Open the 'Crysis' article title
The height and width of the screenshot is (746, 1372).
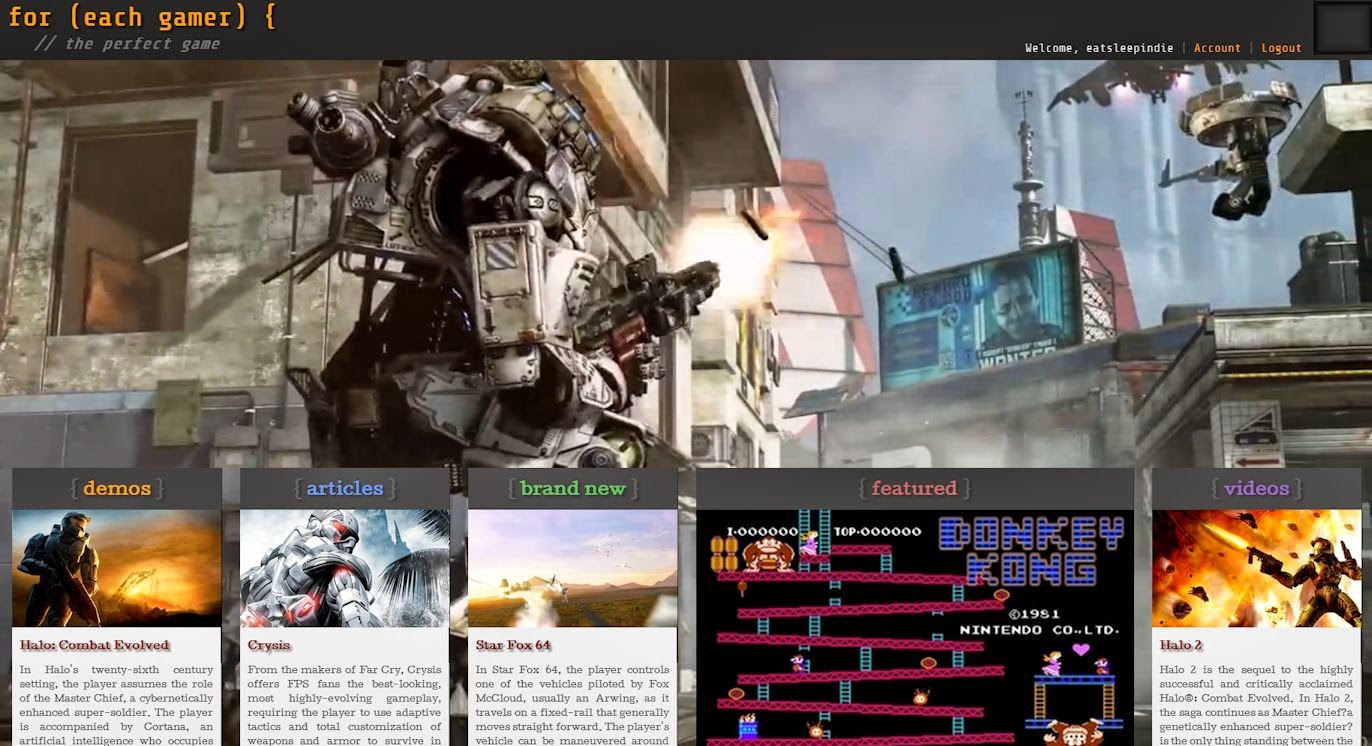point(269,645)
